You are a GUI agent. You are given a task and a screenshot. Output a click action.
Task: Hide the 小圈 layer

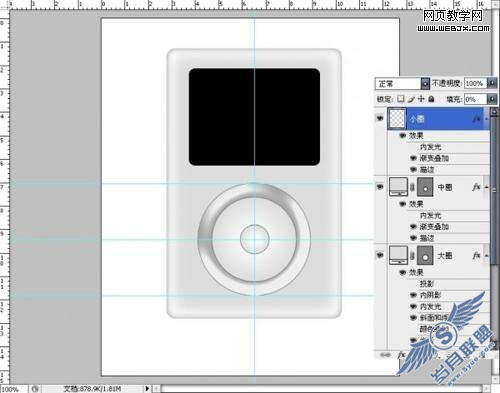point(380,118)
